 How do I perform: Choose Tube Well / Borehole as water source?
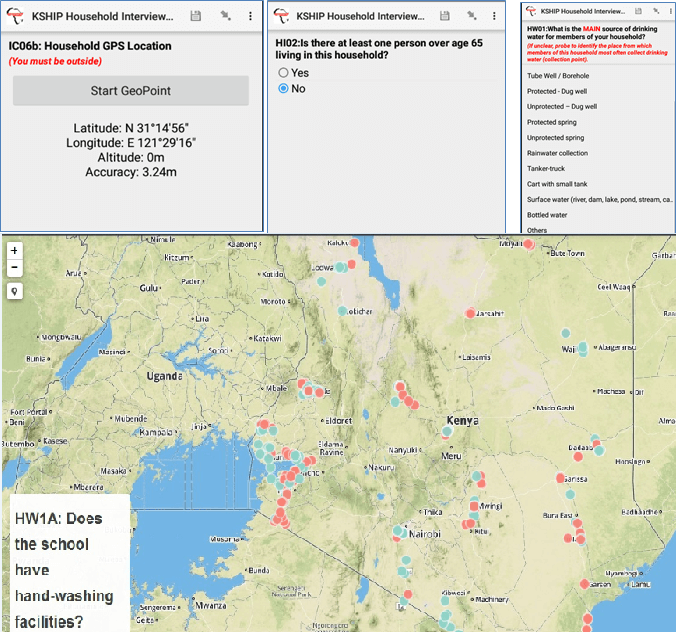click(560, 76)
